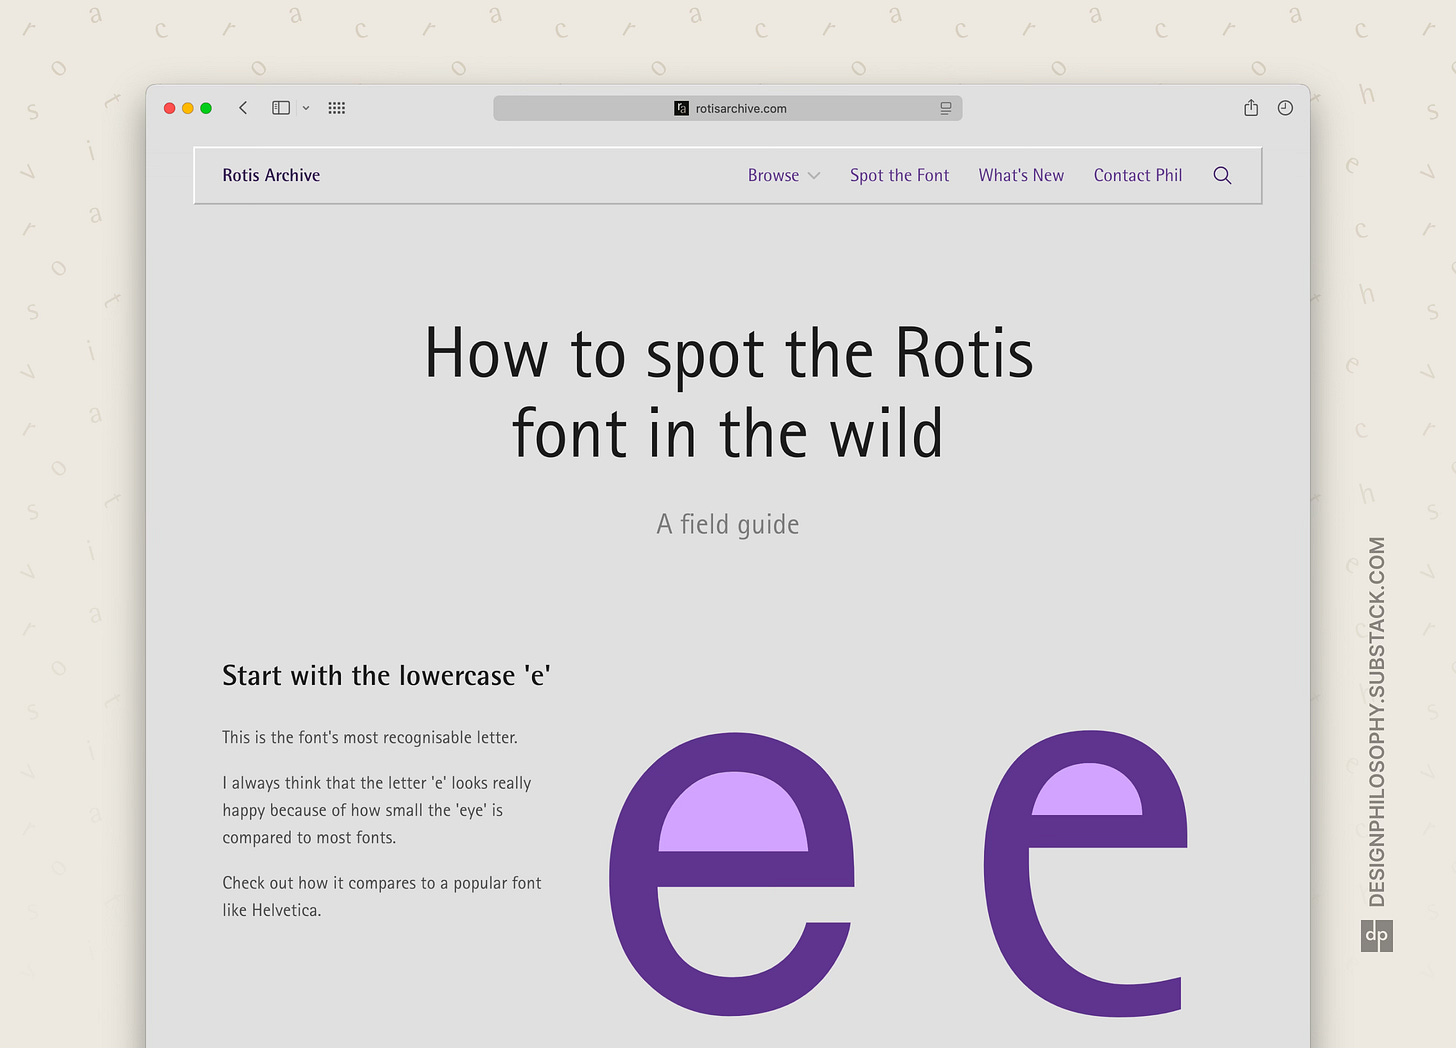Open What's New page
The width and height of the screenshot is (1456, 1048).
pyautogui.click(x=1021, y=175)
